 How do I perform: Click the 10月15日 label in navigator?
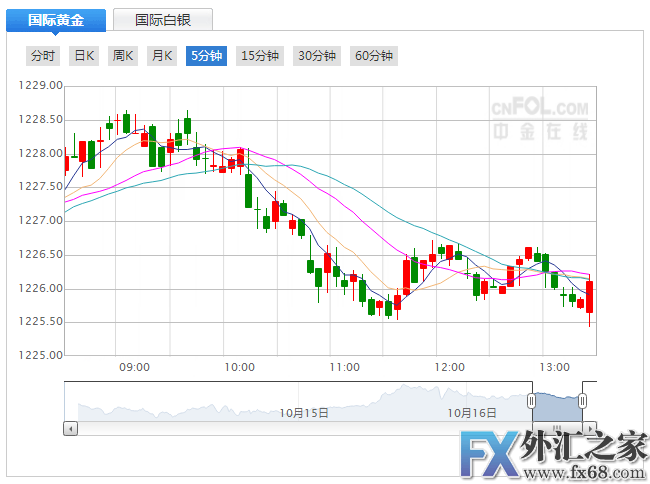coord(304,413)
